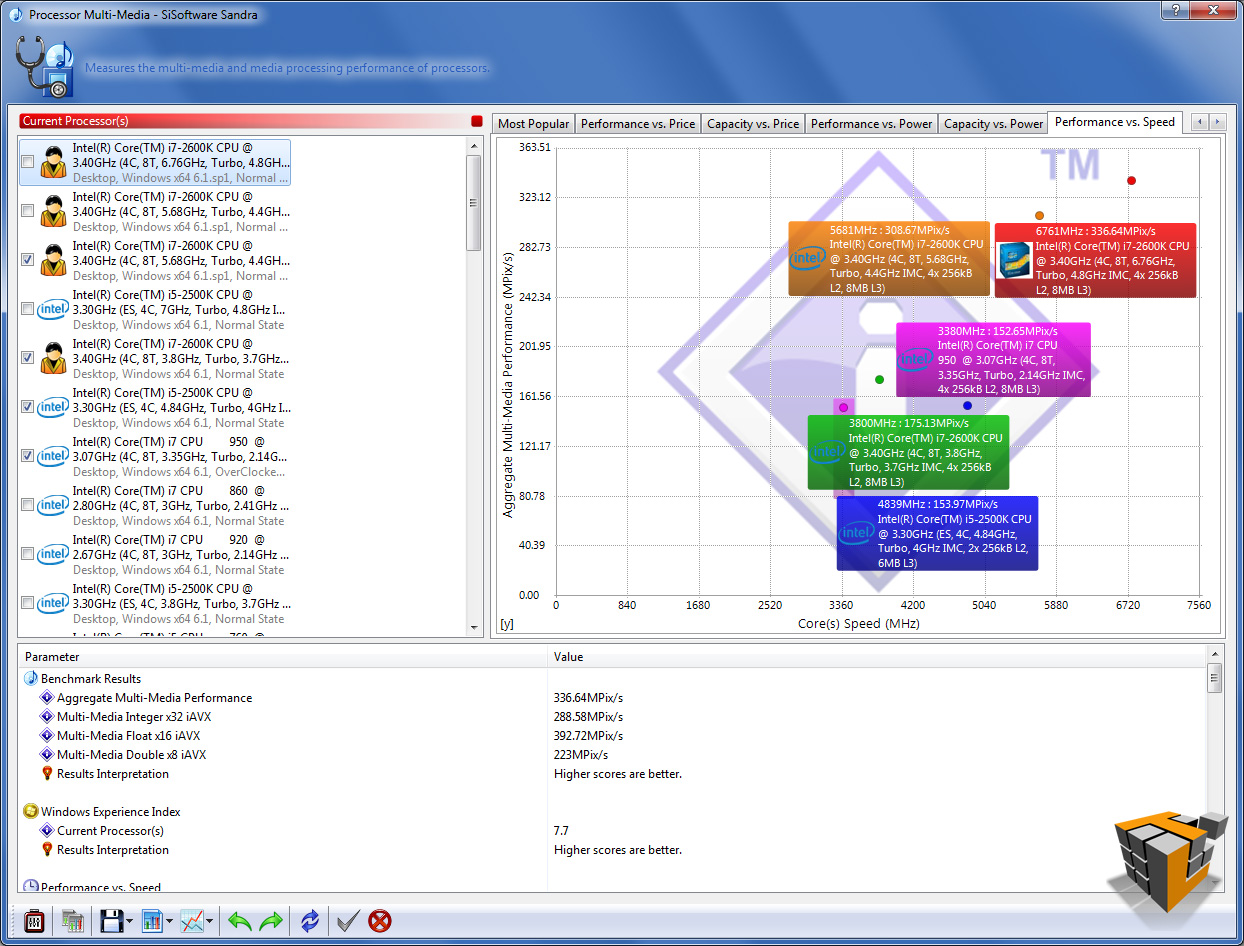
Task: Click the orange data point on chart
Action: point(1039,215)
